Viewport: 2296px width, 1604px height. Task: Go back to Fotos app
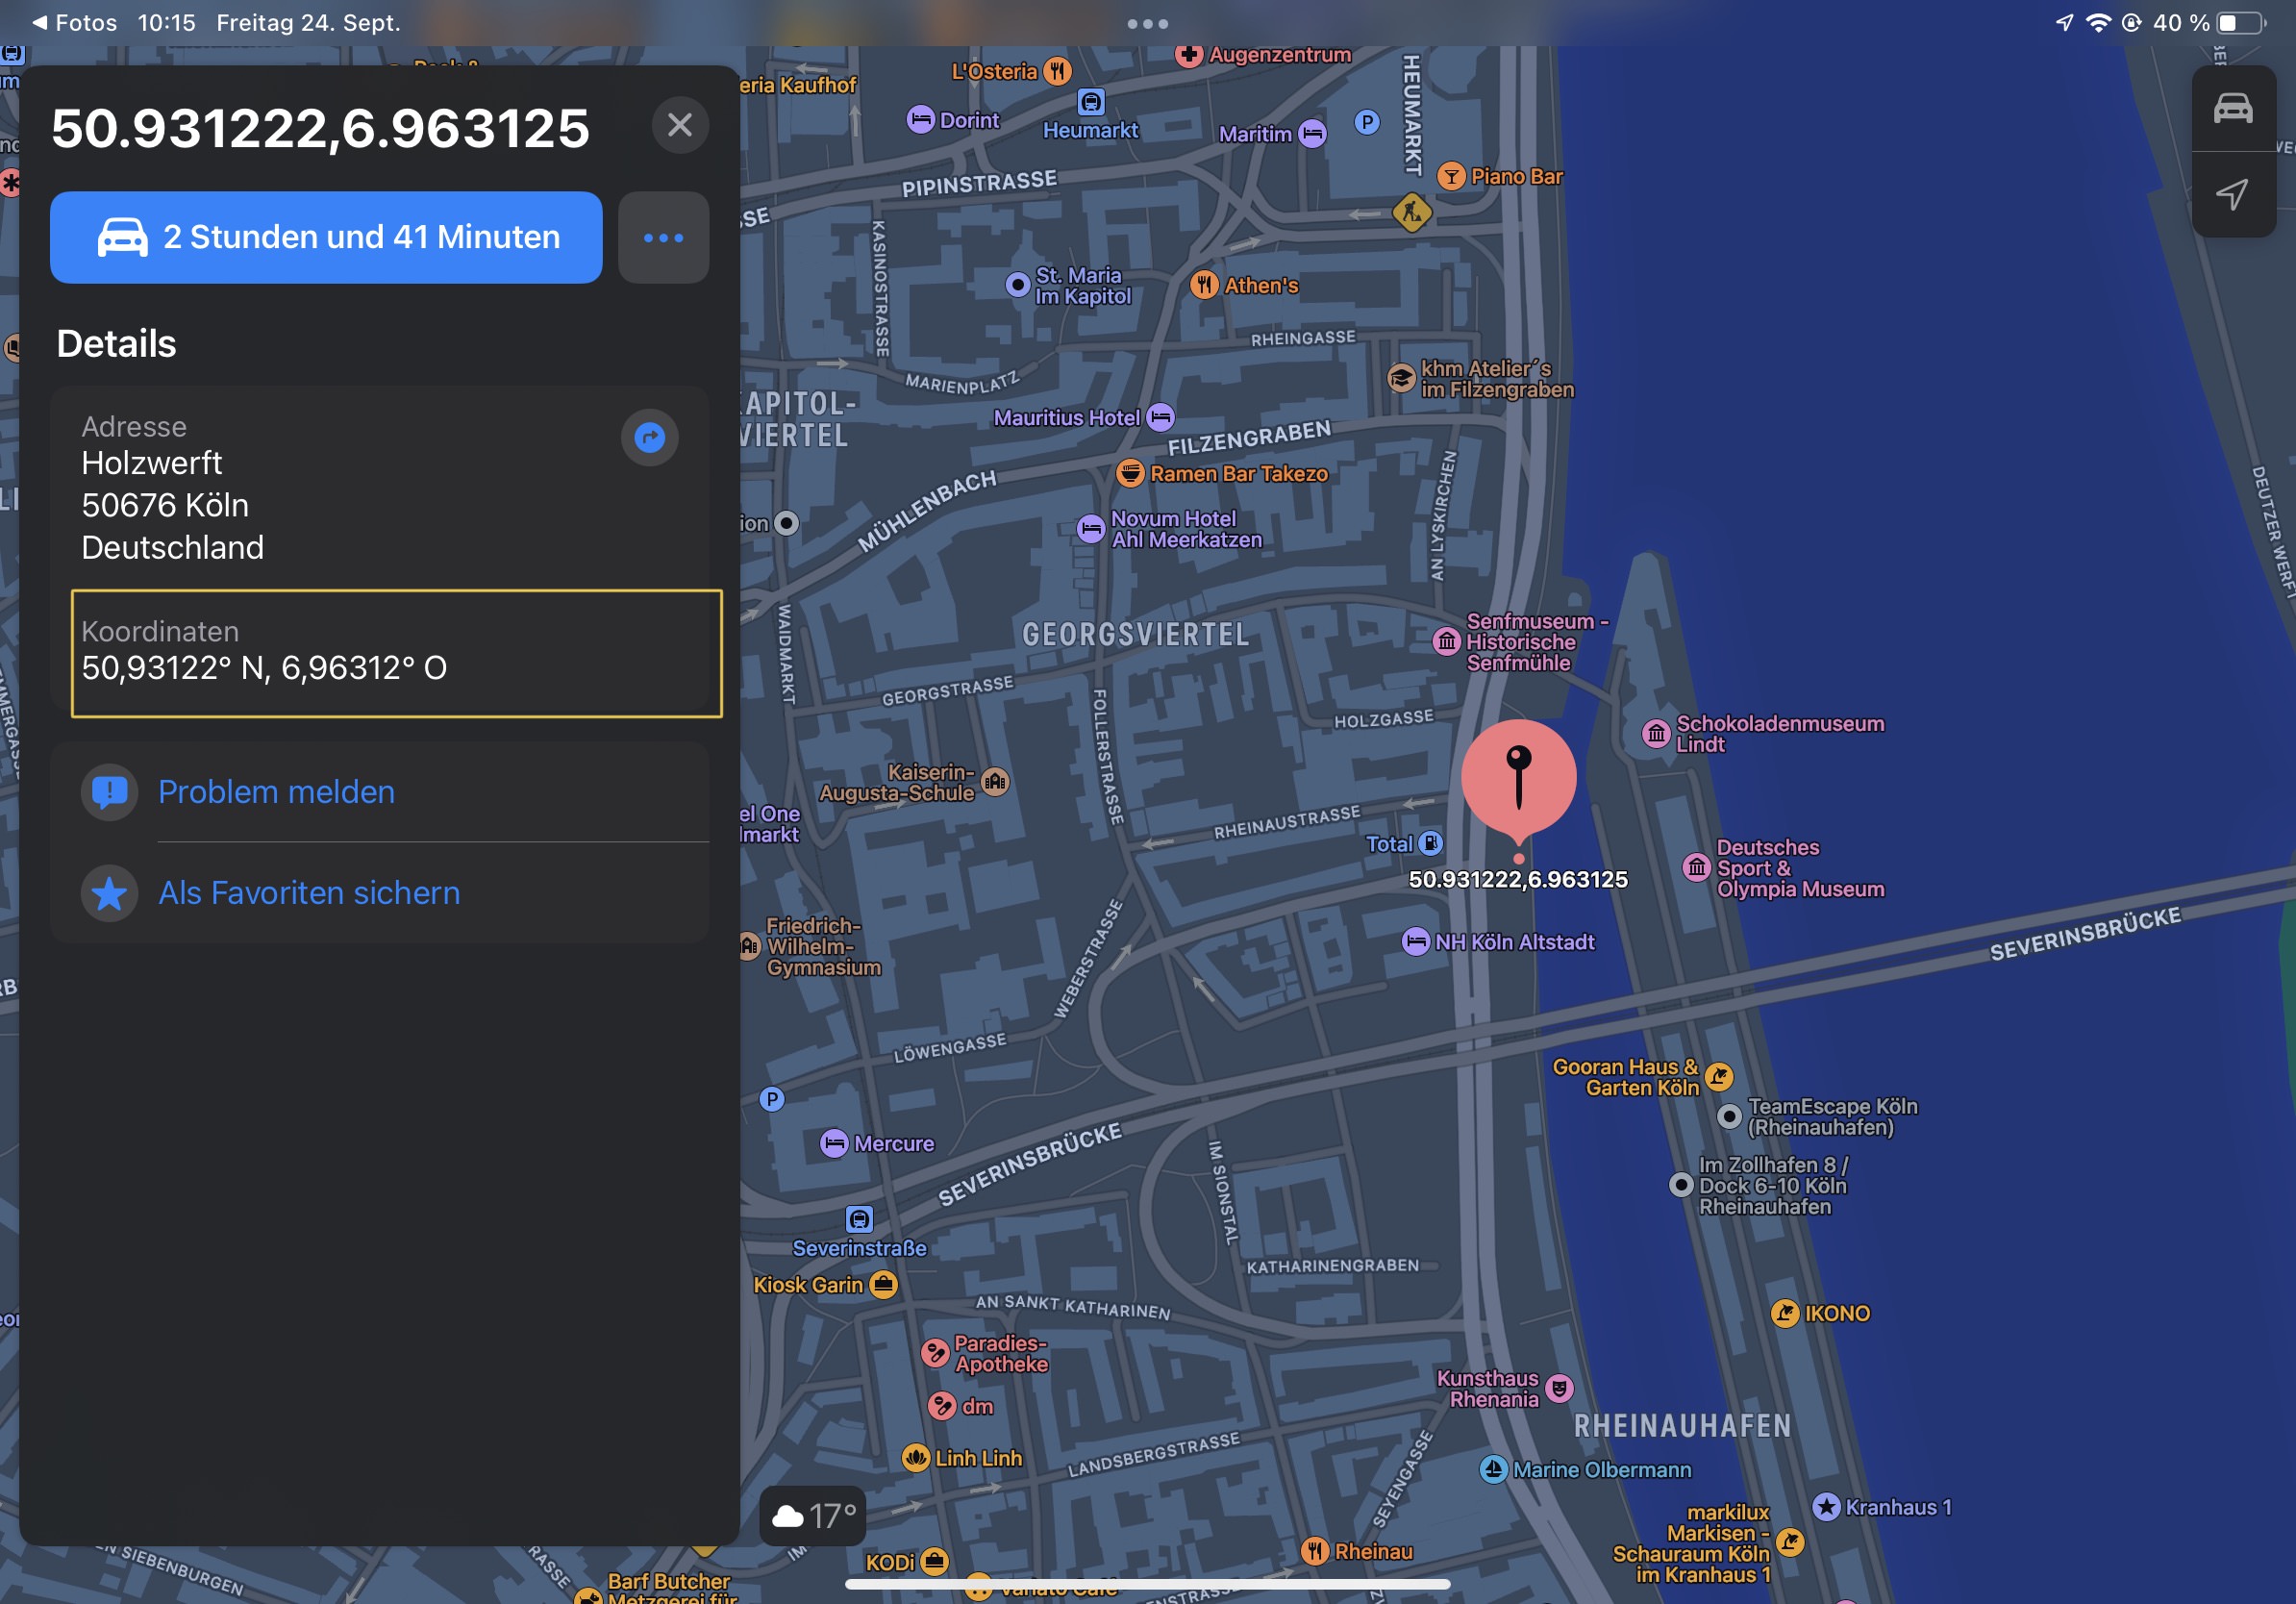[74, 22]
